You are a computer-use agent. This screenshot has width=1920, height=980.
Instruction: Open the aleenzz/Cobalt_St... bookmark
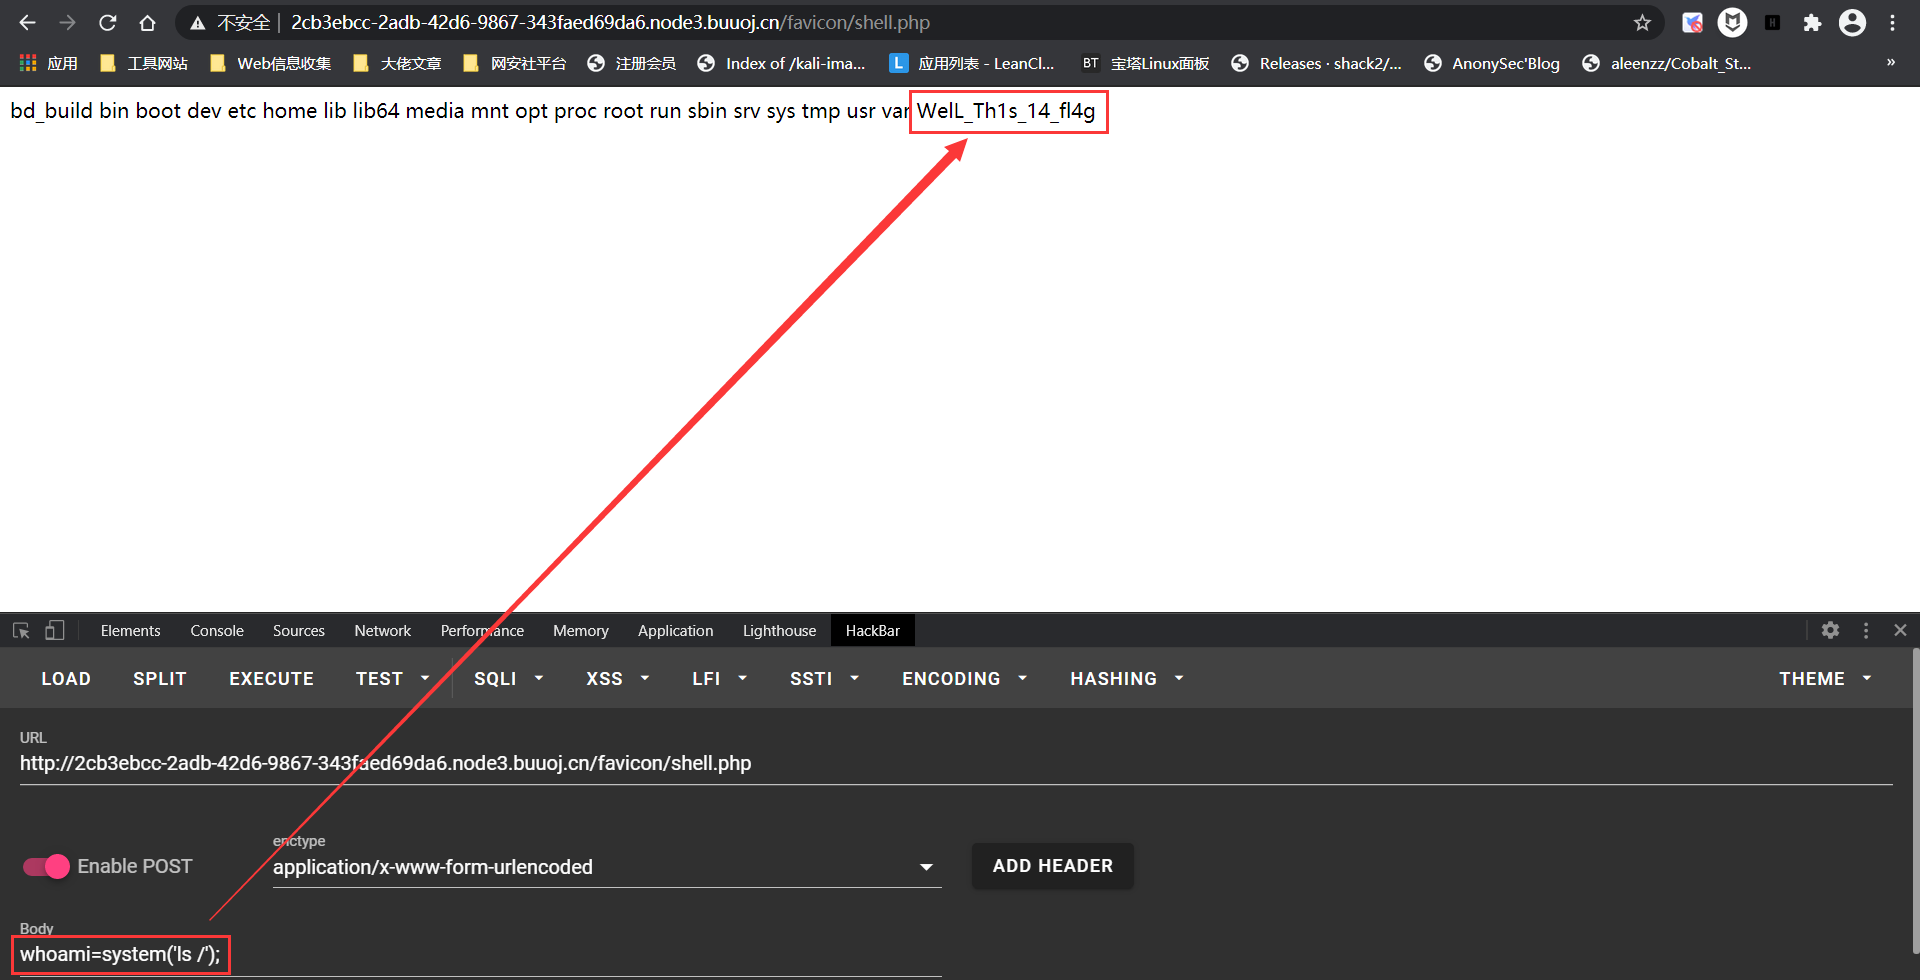coord(1667,63)
